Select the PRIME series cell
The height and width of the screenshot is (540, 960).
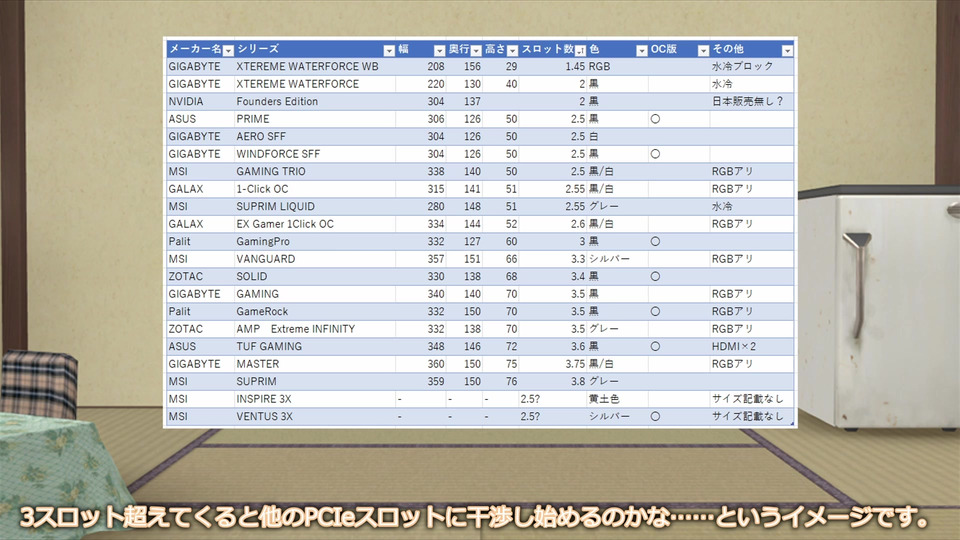coord(315,119)
